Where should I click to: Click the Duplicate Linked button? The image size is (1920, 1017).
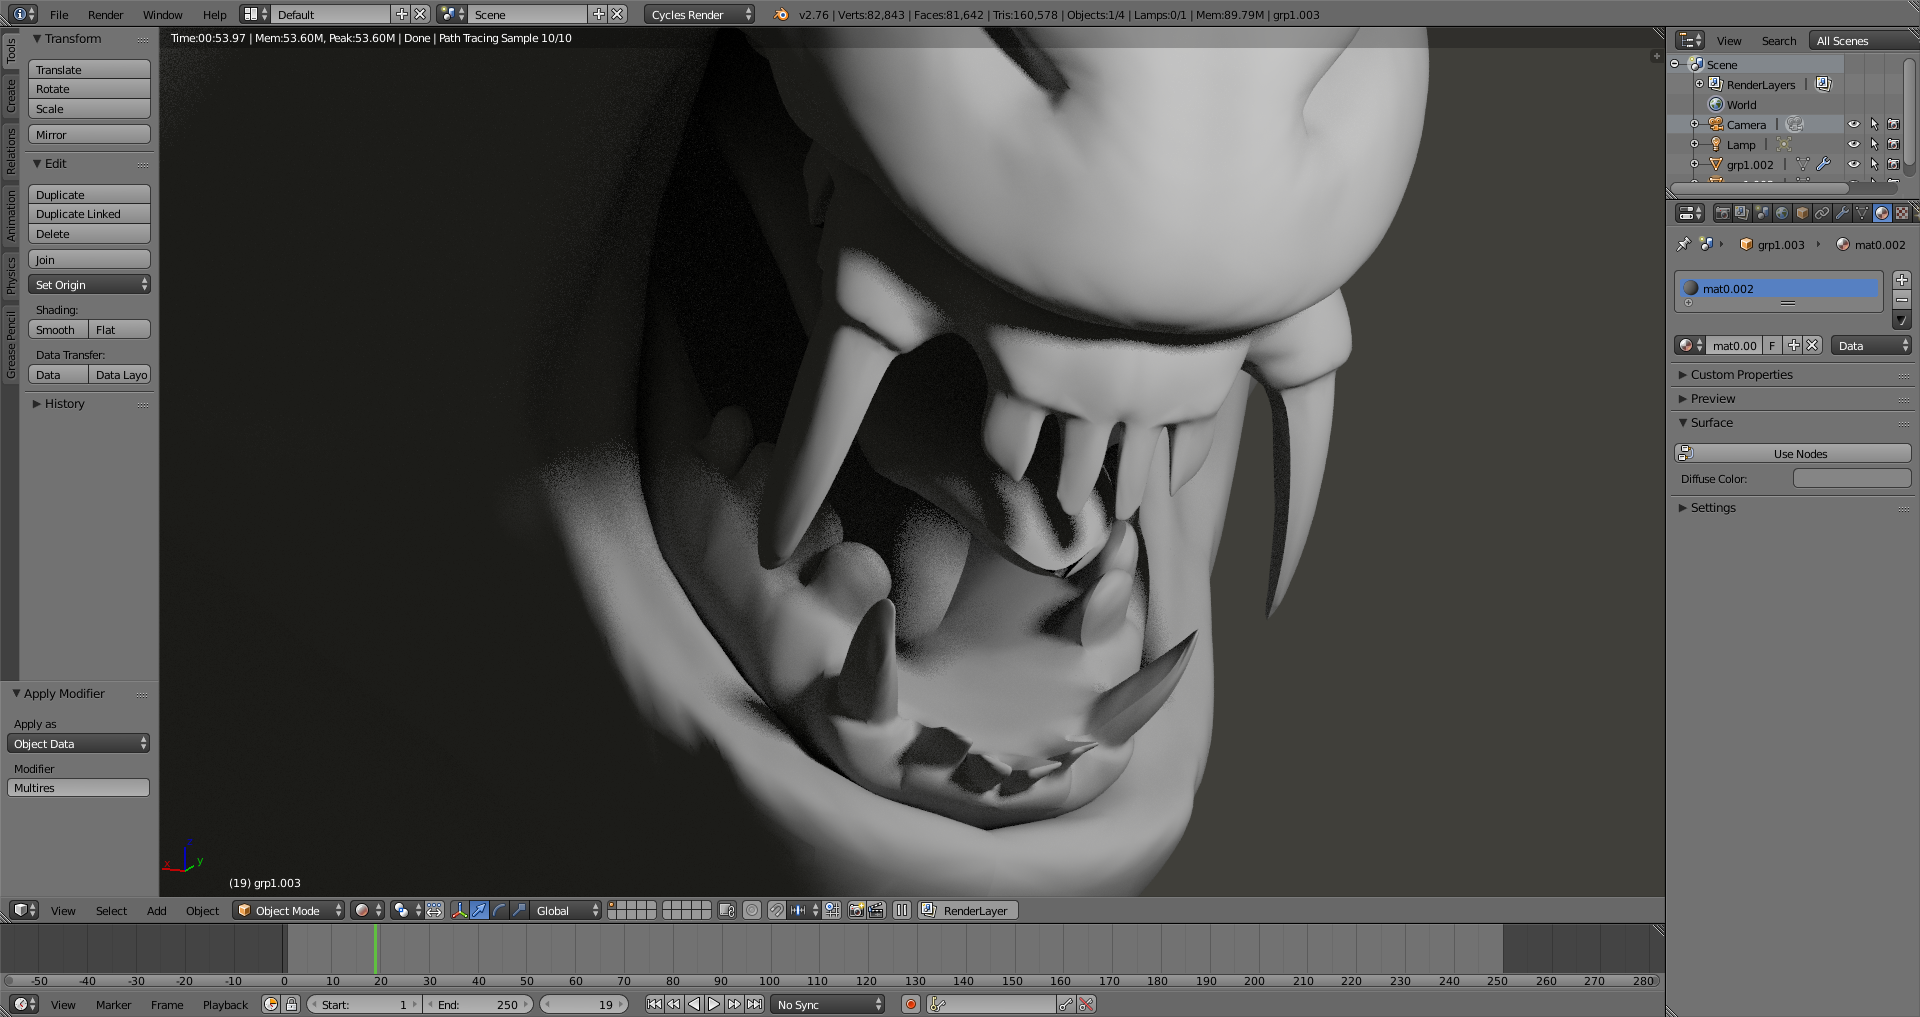(x=89, y=213)
